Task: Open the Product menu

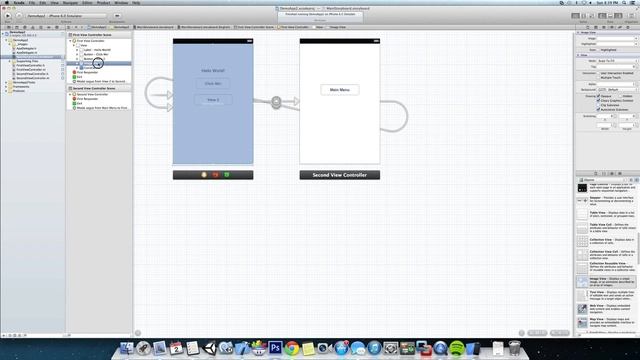Action: [103, 2]
